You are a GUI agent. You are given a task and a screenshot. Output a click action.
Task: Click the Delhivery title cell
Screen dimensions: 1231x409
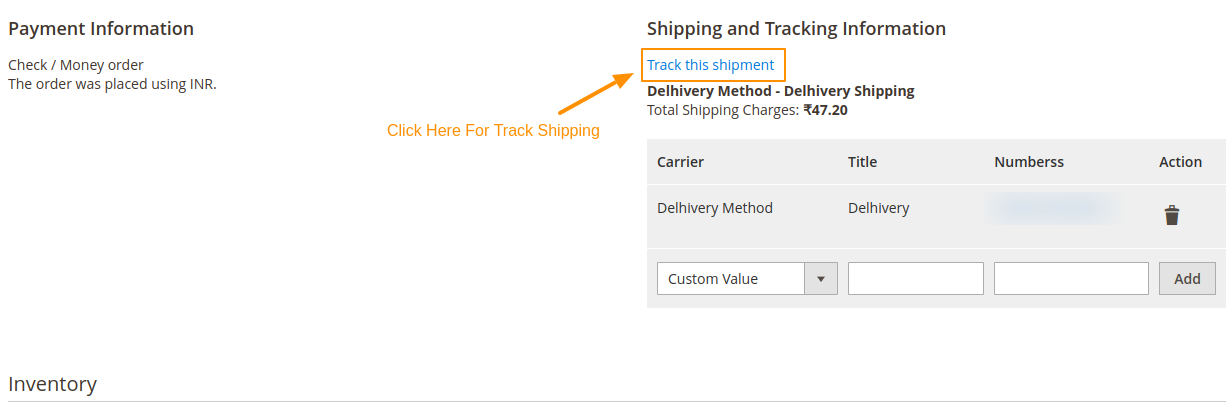click(878, 208)
